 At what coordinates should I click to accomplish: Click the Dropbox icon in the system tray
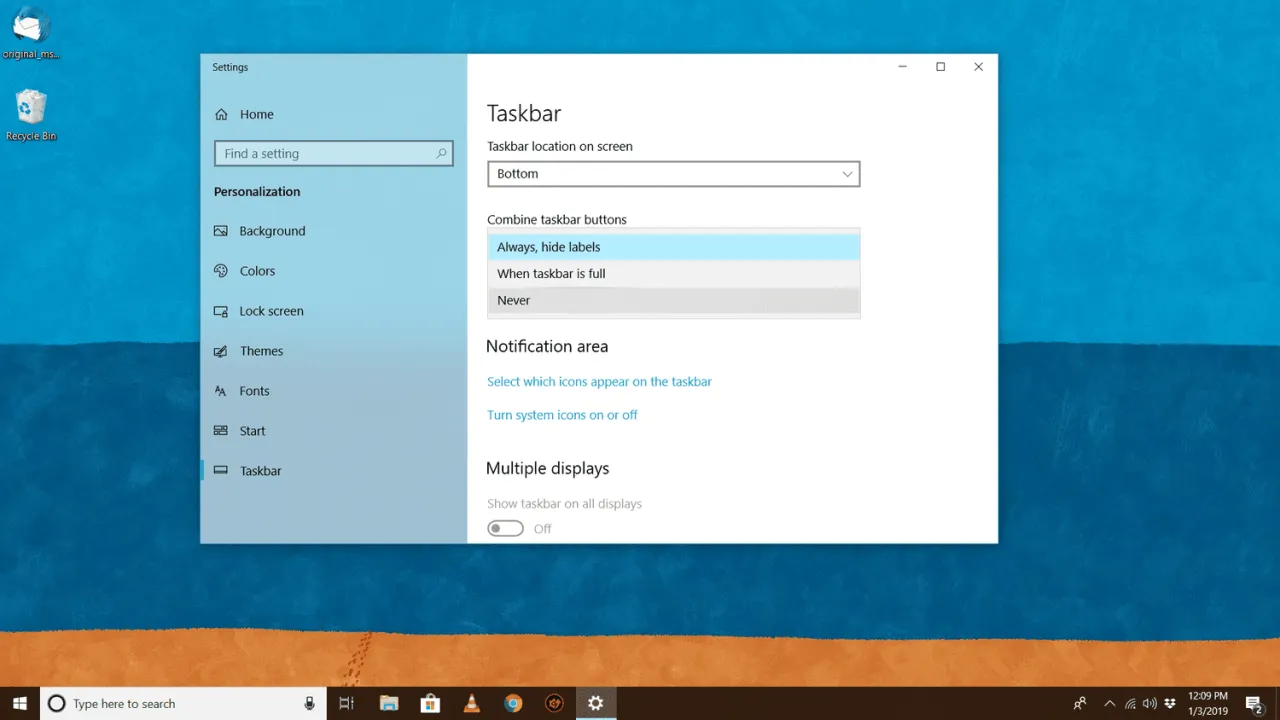point(1170,703)
